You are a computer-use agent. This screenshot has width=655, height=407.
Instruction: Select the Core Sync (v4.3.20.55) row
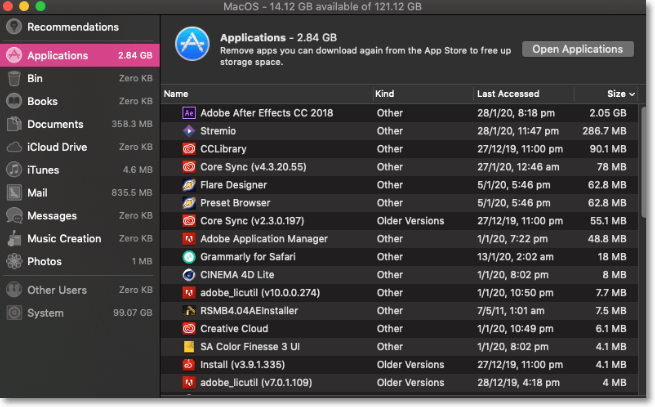400,167
